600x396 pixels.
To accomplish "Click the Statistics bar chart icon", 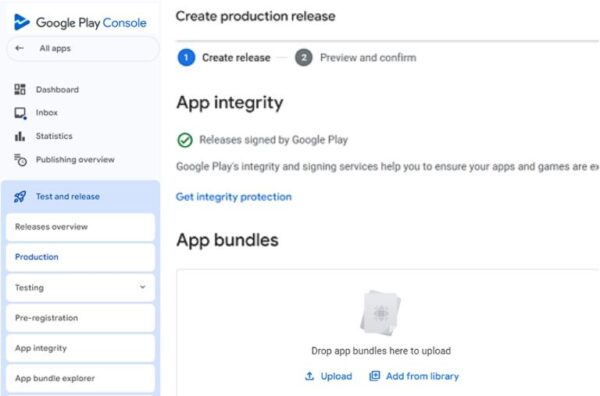I will (20, 136).
